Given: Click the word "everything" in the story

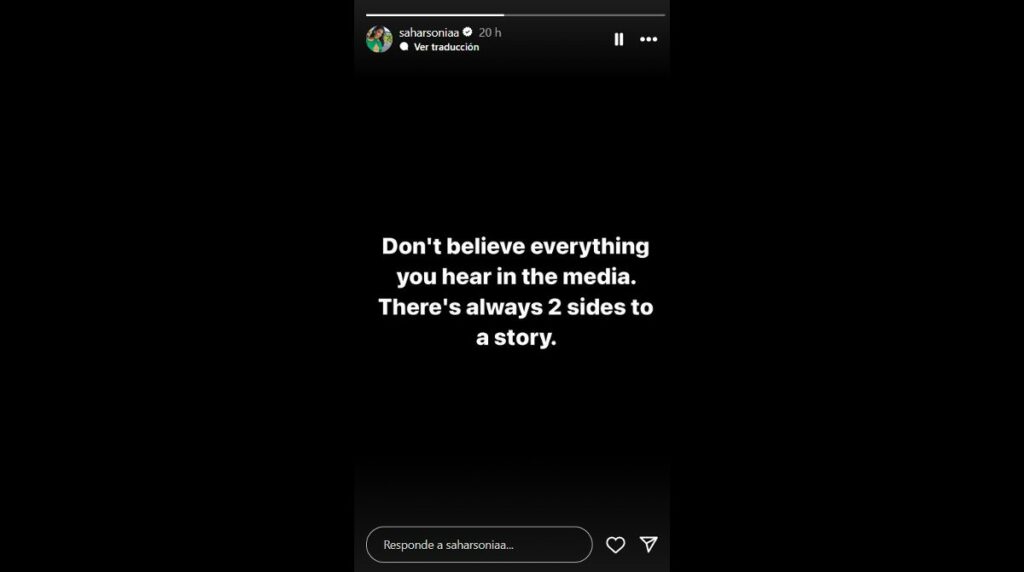Looking at the screenshot, I should tap(590, 247).
